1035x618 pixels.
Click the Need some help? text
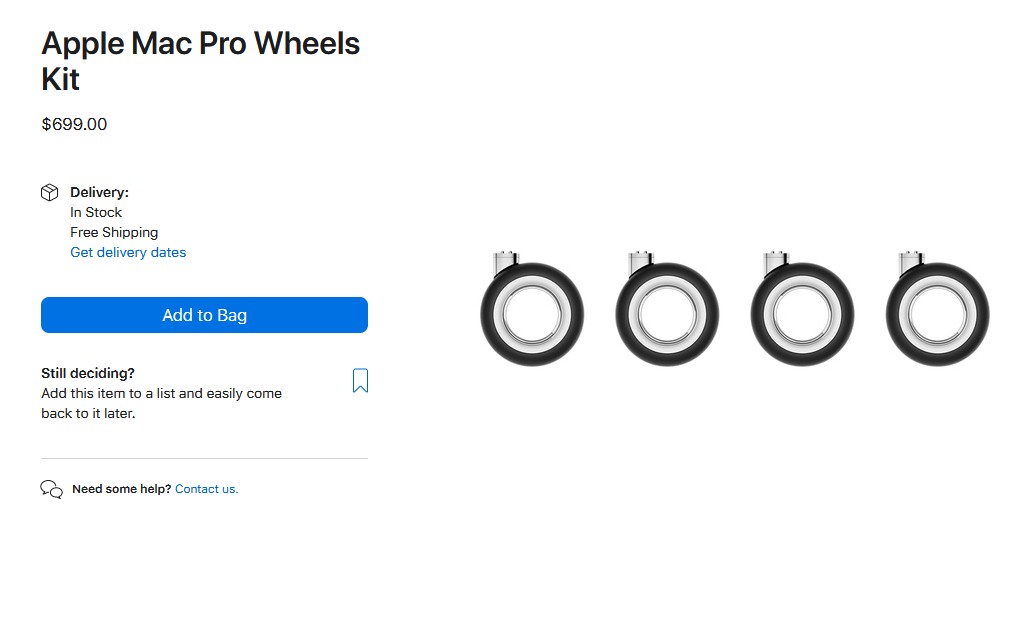(x=121, y=489)
